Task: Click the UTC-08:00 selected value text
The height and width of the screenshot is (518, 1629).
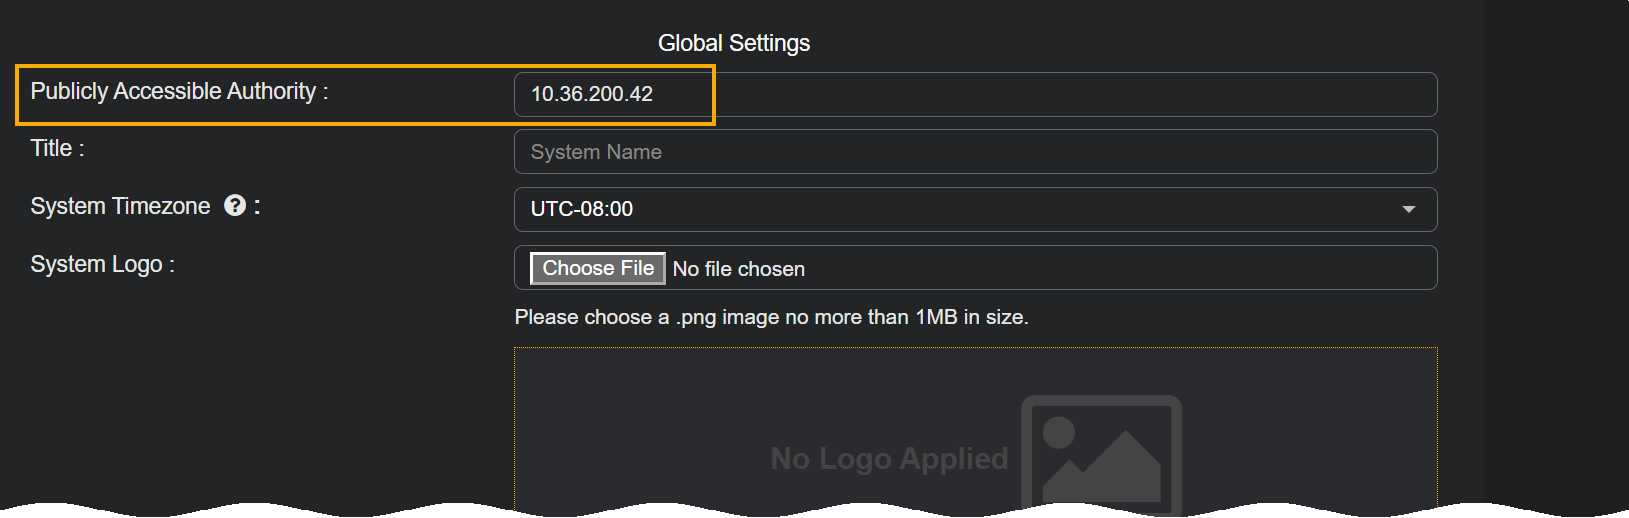Action: [582, 209]
